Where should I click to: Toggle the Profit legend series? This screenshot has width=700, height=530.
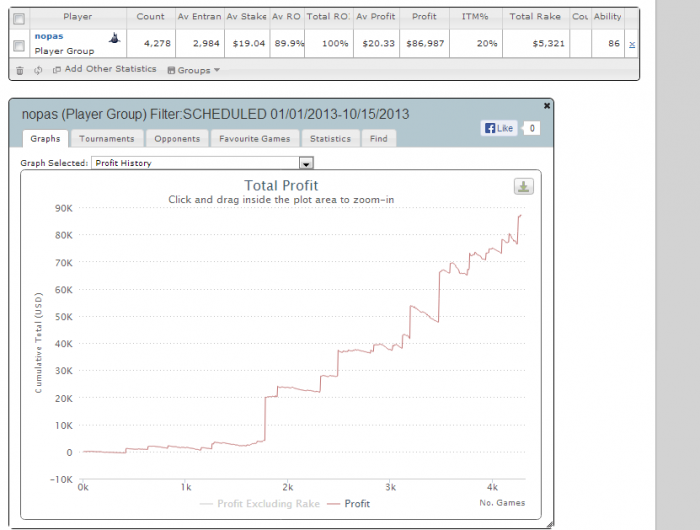pos(349,504)
